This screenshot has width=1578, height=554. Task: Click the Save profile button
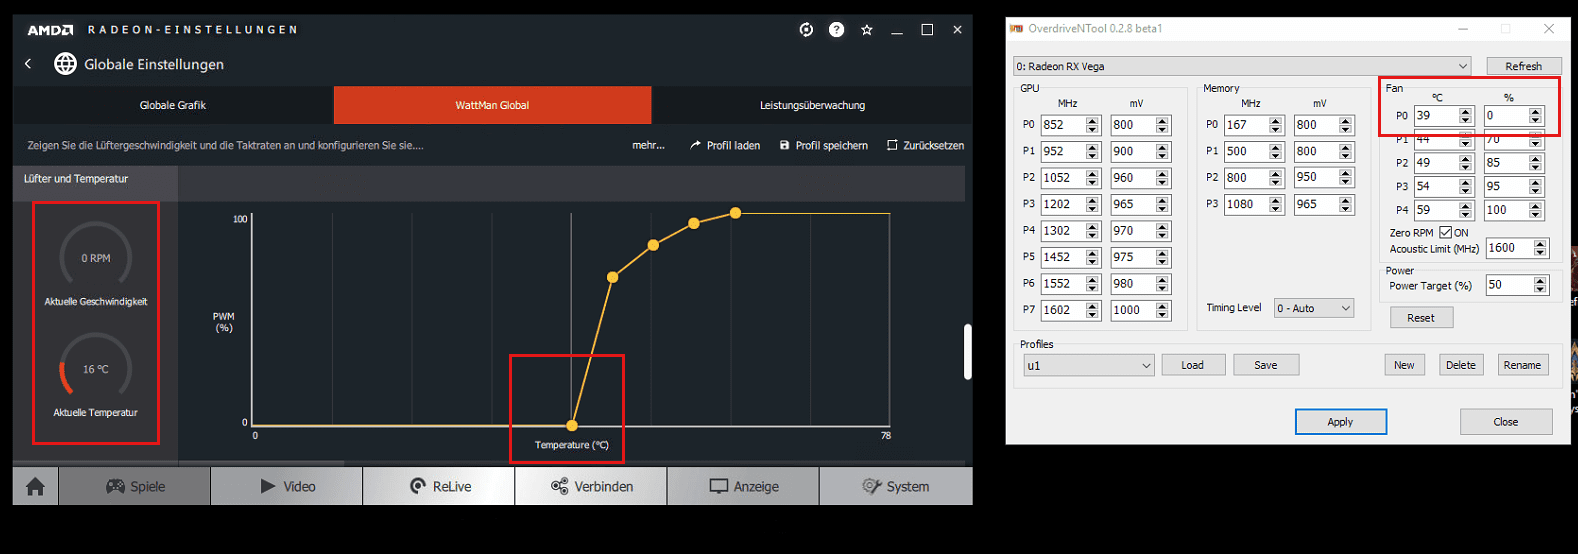coord(1266,365)
